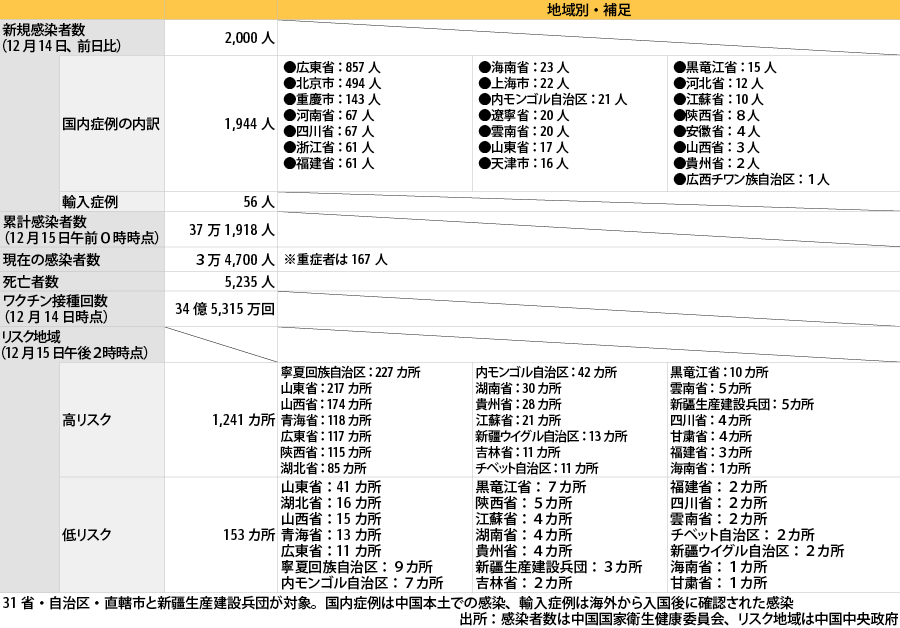Screen dimensions: 900x628
Task: Click the '1,944人' domestic cases value
Action: [249, 124]
